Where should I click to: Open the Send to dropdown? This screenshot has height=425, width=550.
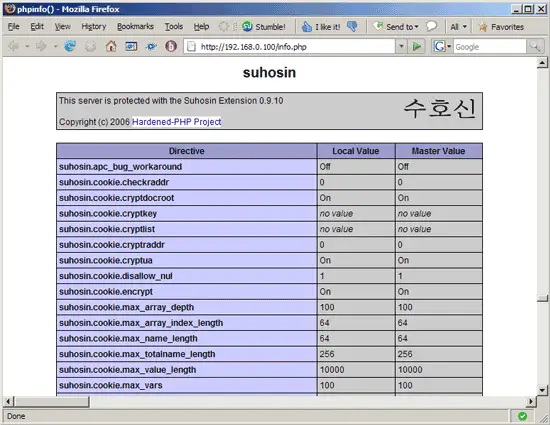pyautogui.click(x=397, y=27)
